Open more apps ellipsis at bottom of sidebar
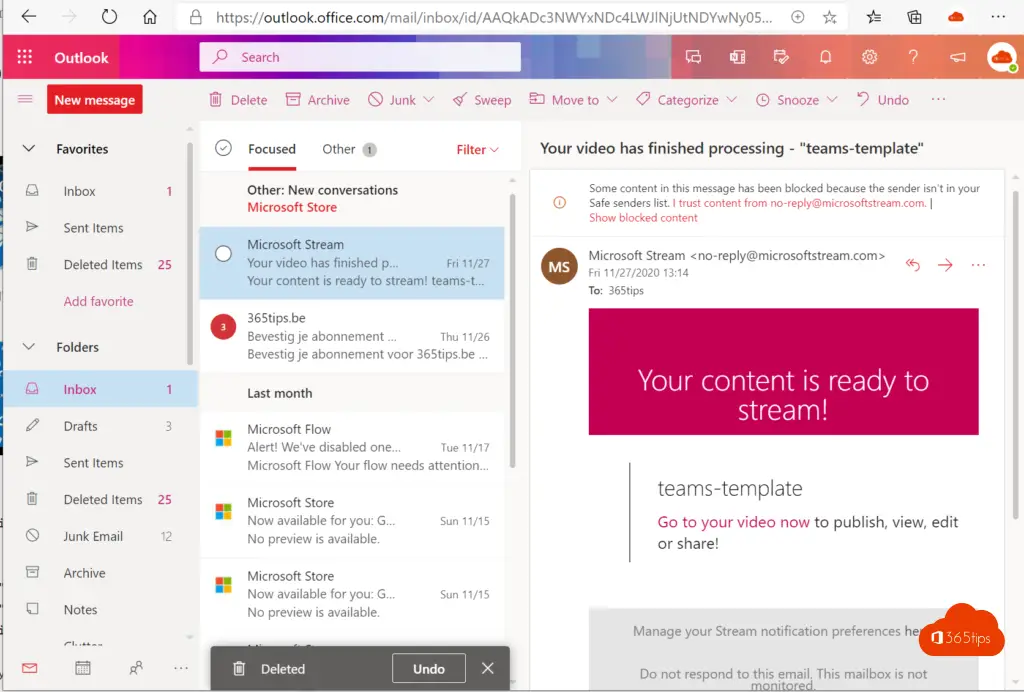This screenshot has width=1024, height=692. [x=181, y=668]
